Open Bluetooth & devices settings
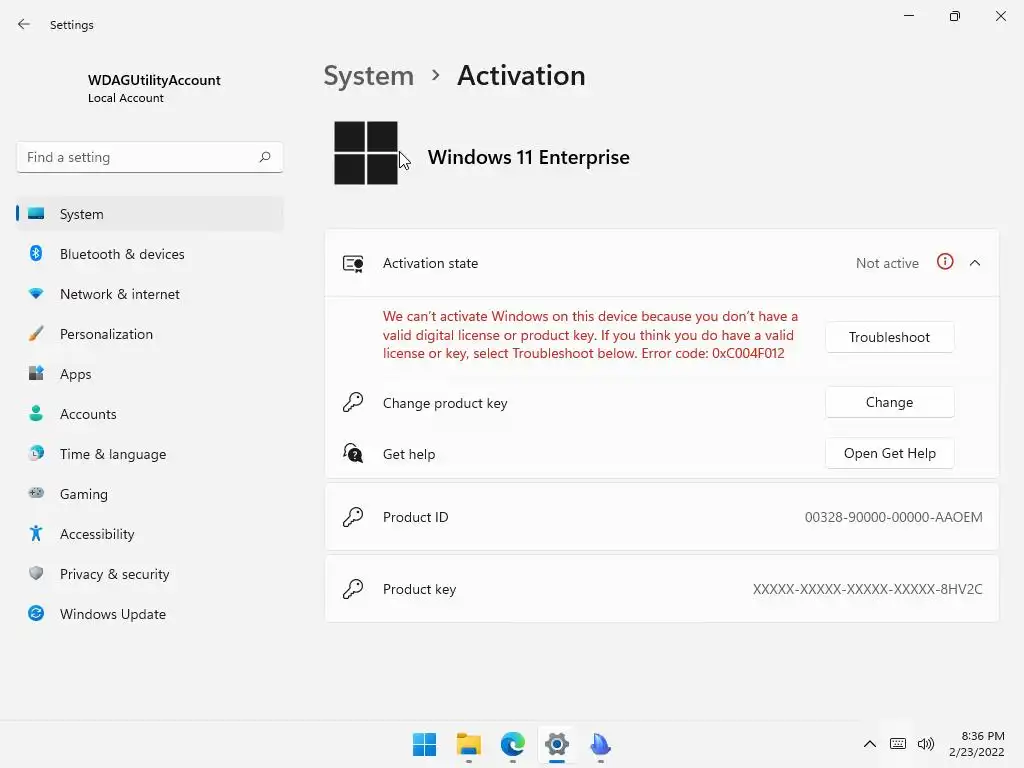Screen dimensions: 1024x768 [x=150, y=254]
